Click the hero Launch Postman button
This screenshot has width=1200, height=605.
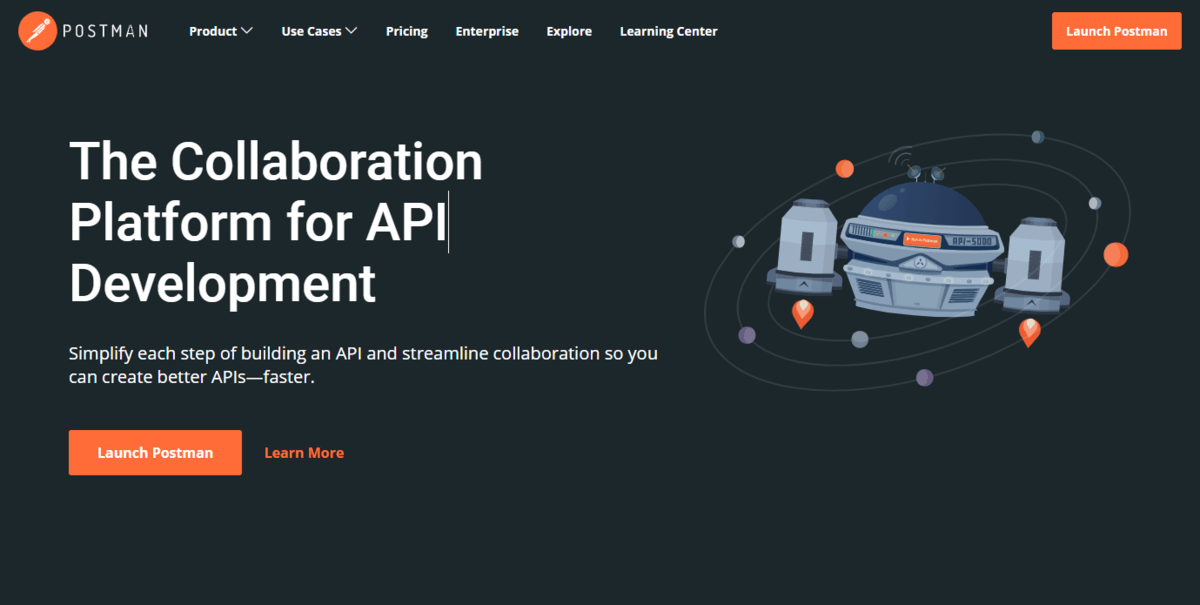click(155, 453)
